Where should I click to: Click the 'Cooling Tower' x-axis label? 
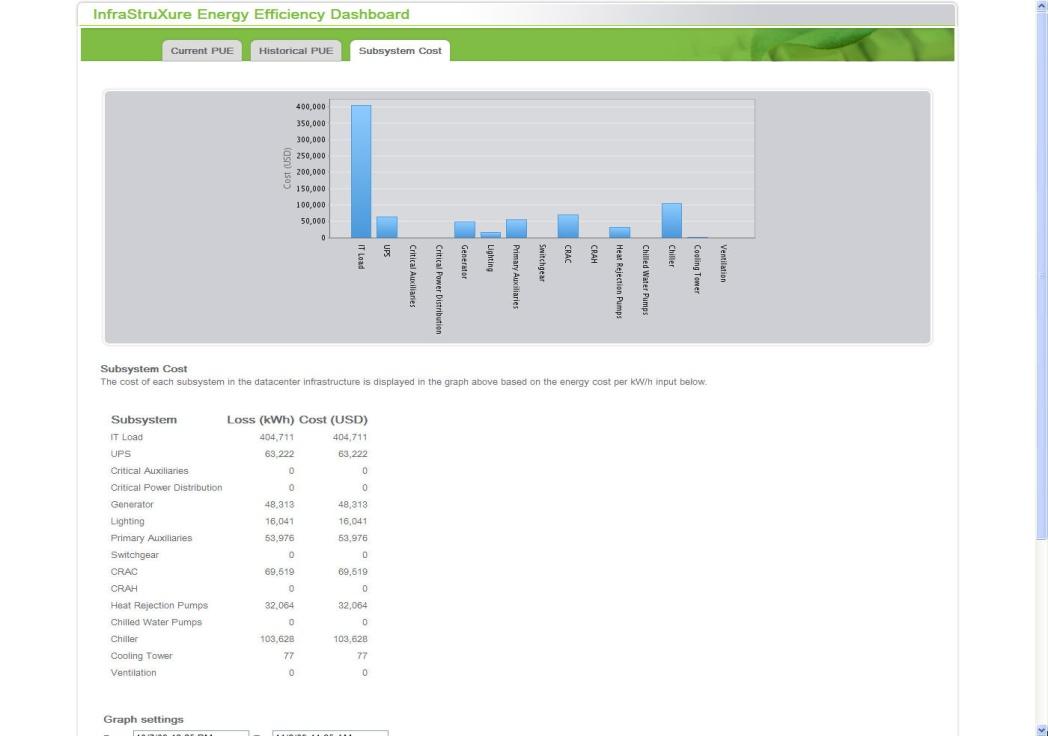[697, 269]
